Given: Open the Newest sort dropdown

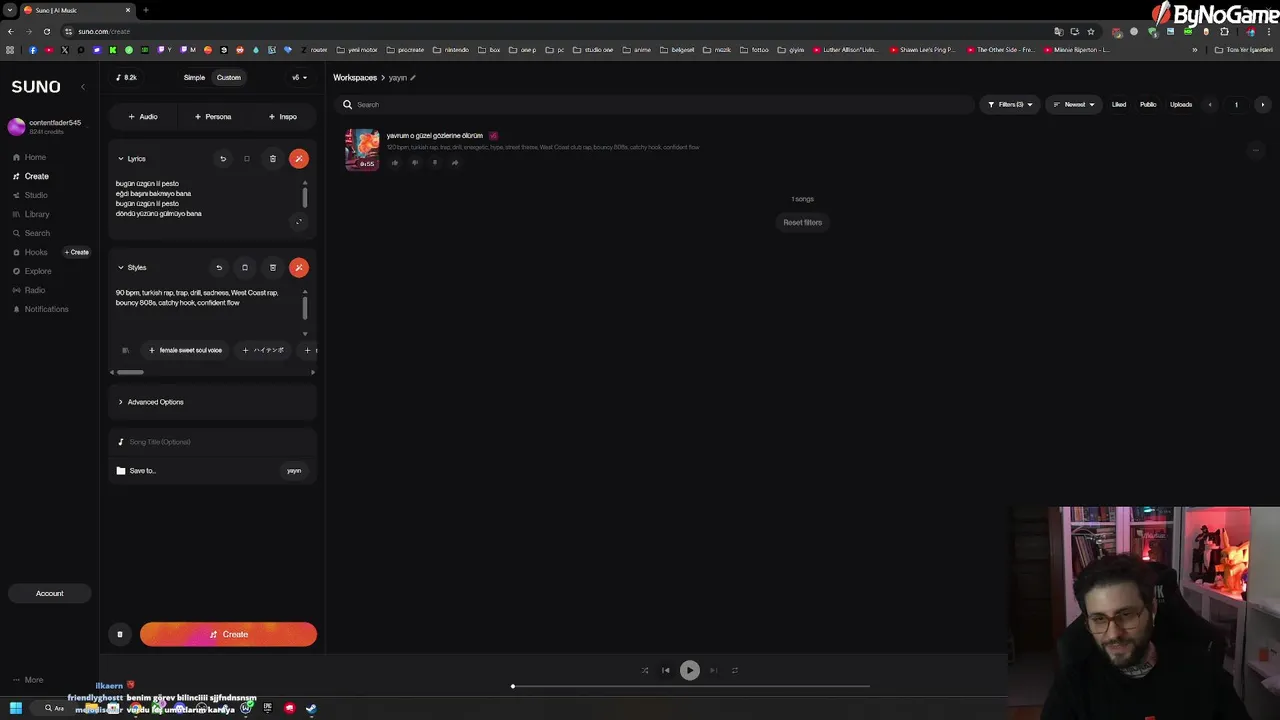Looking at the screenshot, I should pyautogui.click(x=1073, y=104).
